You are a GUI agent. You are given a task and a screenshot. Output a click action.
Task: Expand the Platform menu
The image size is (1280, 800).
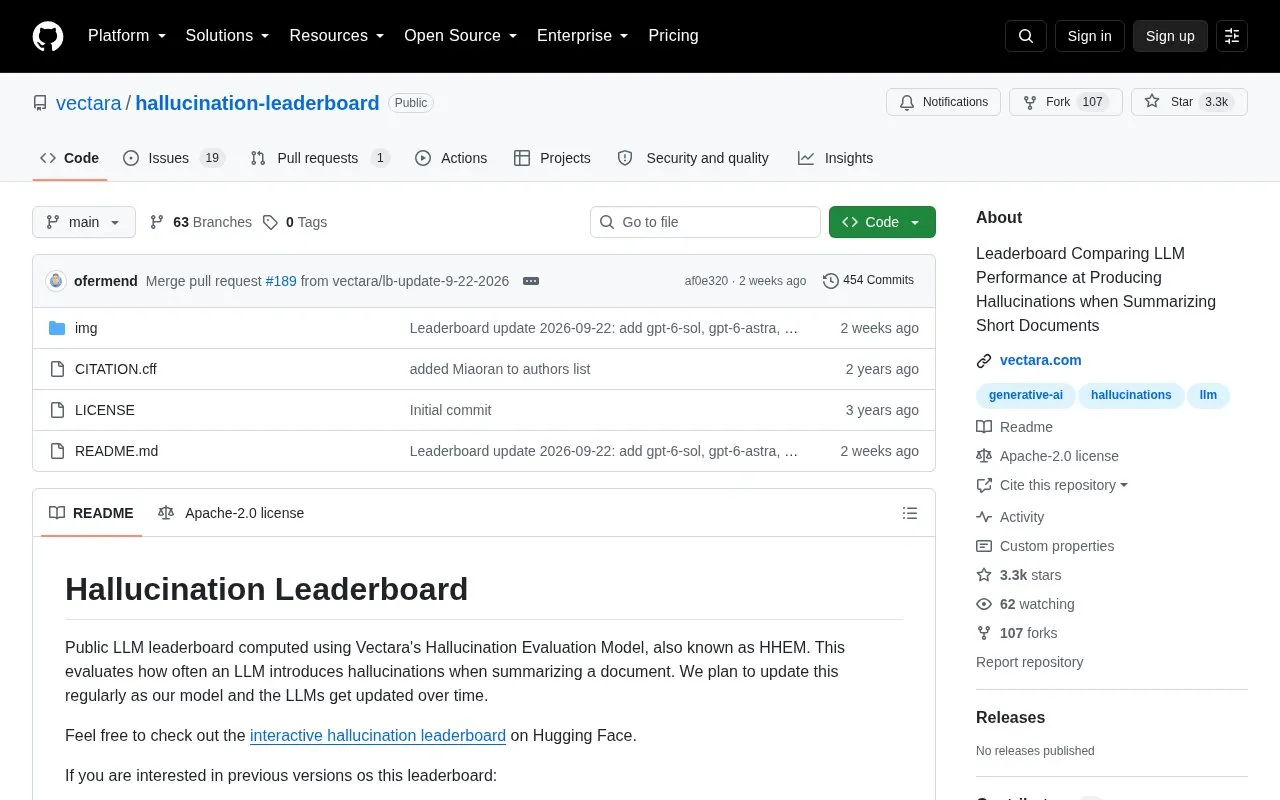[126, 36]
